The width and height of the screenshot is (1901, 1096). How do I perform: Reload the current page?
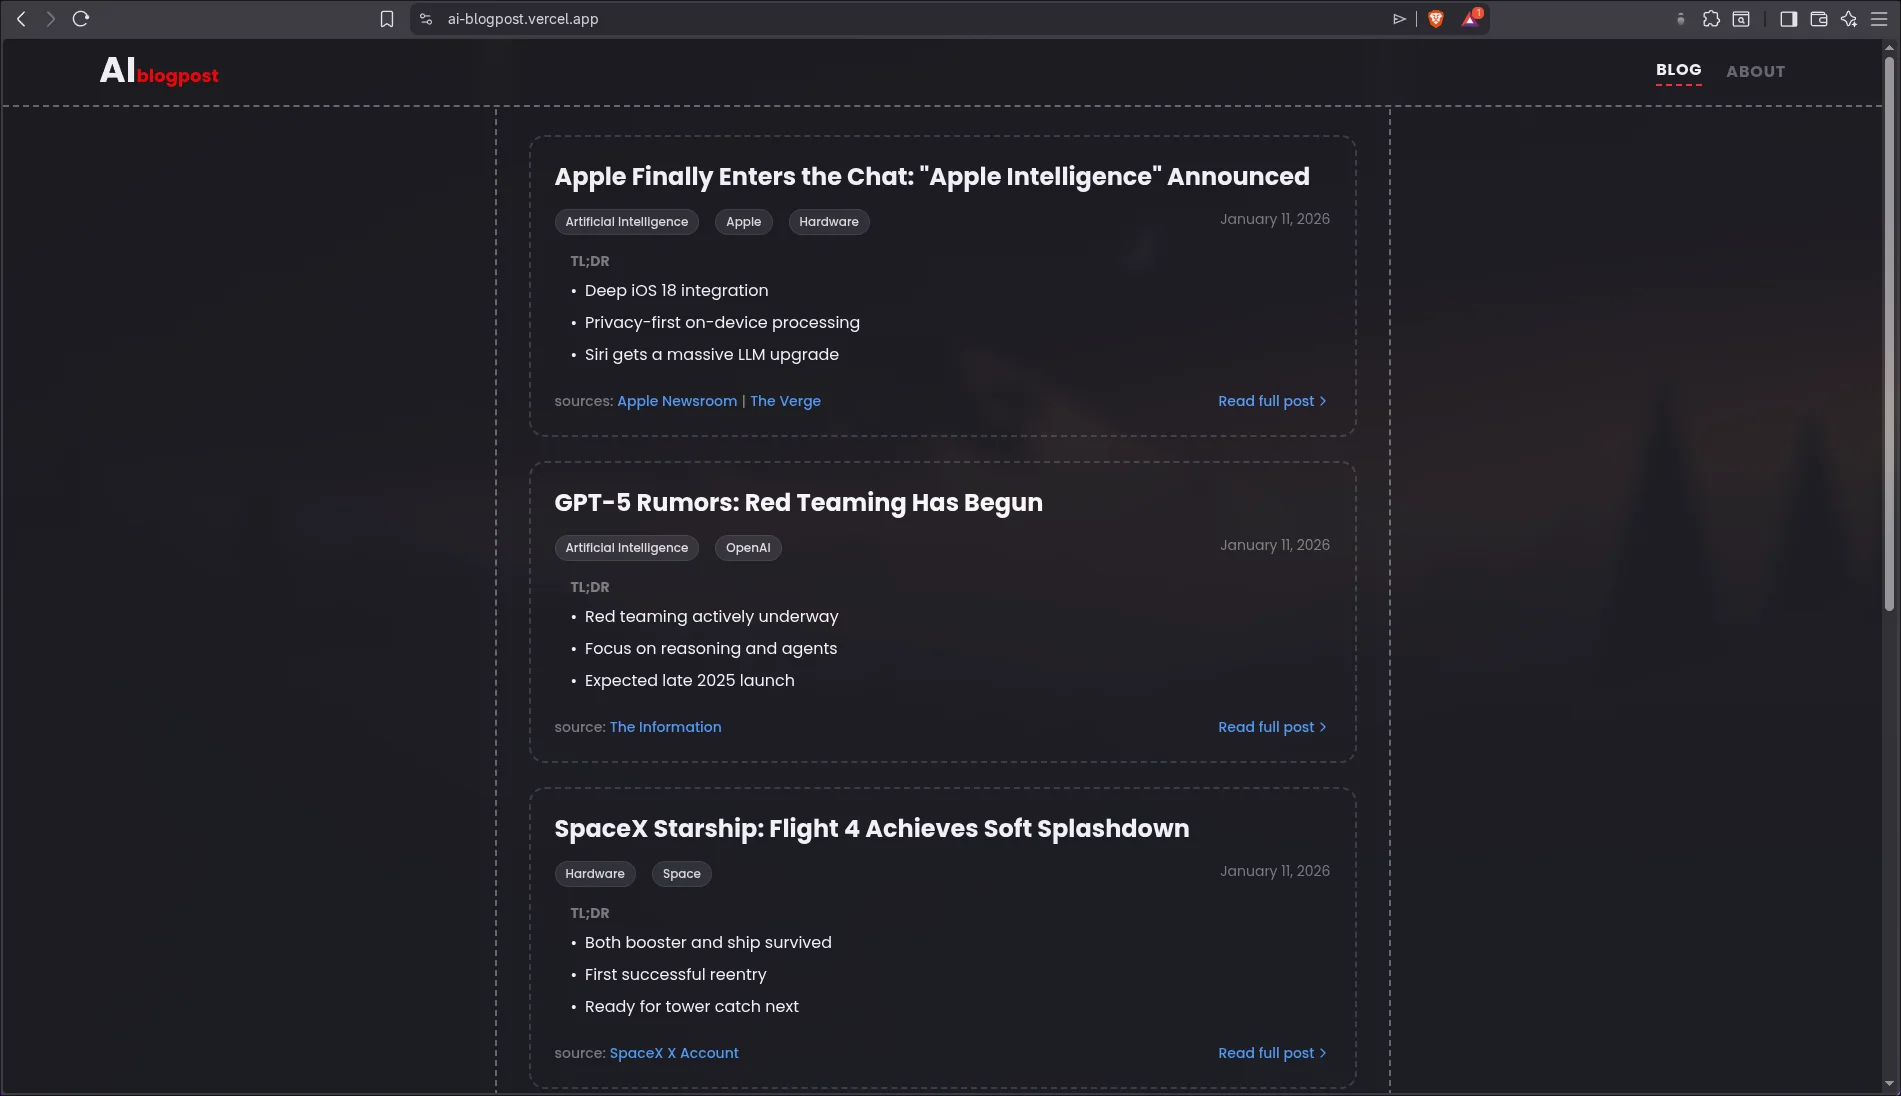[x=81, y=19]
